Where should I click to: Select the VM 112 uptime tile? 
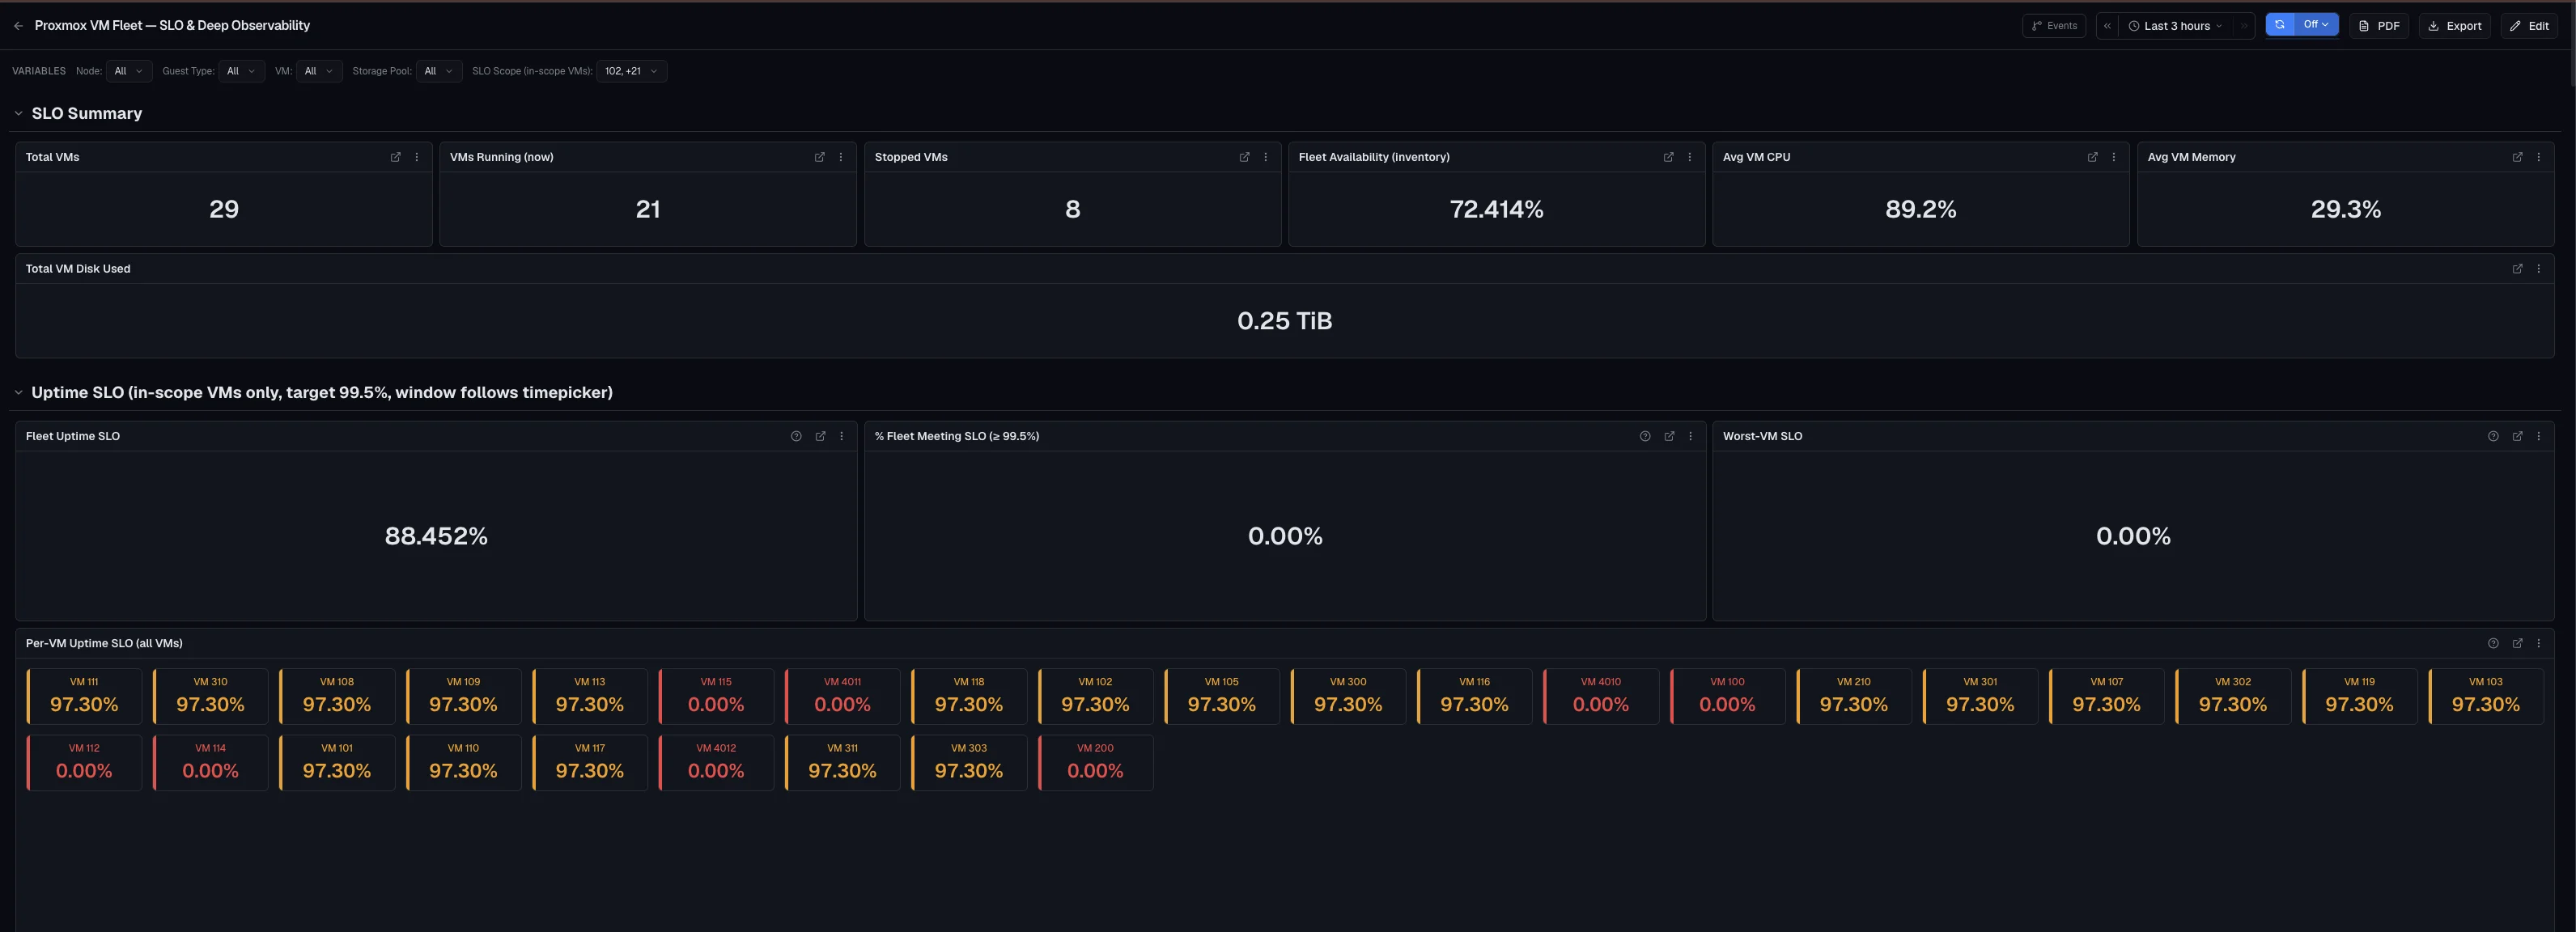tap(84, 763)
